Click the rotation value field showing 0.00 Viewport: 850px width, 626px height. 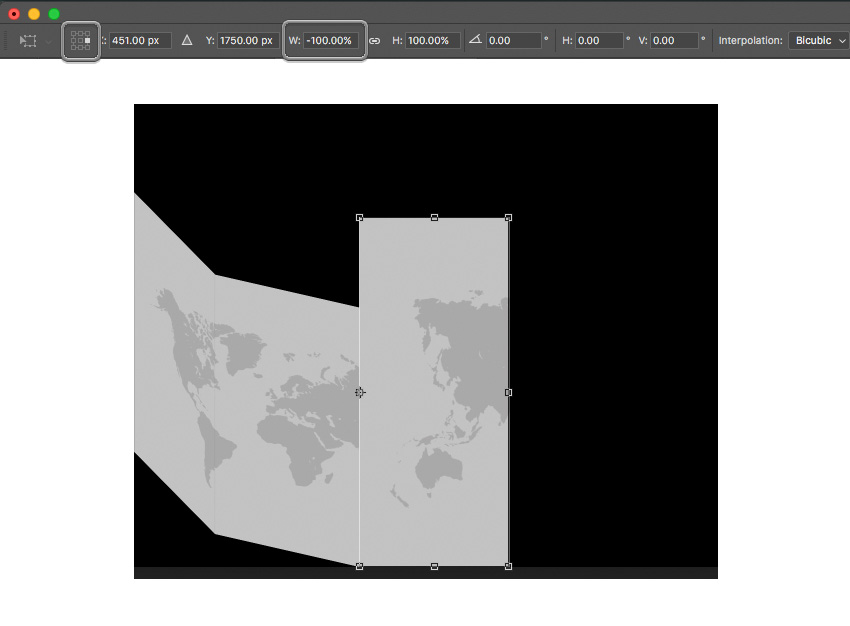pos(514,40)
